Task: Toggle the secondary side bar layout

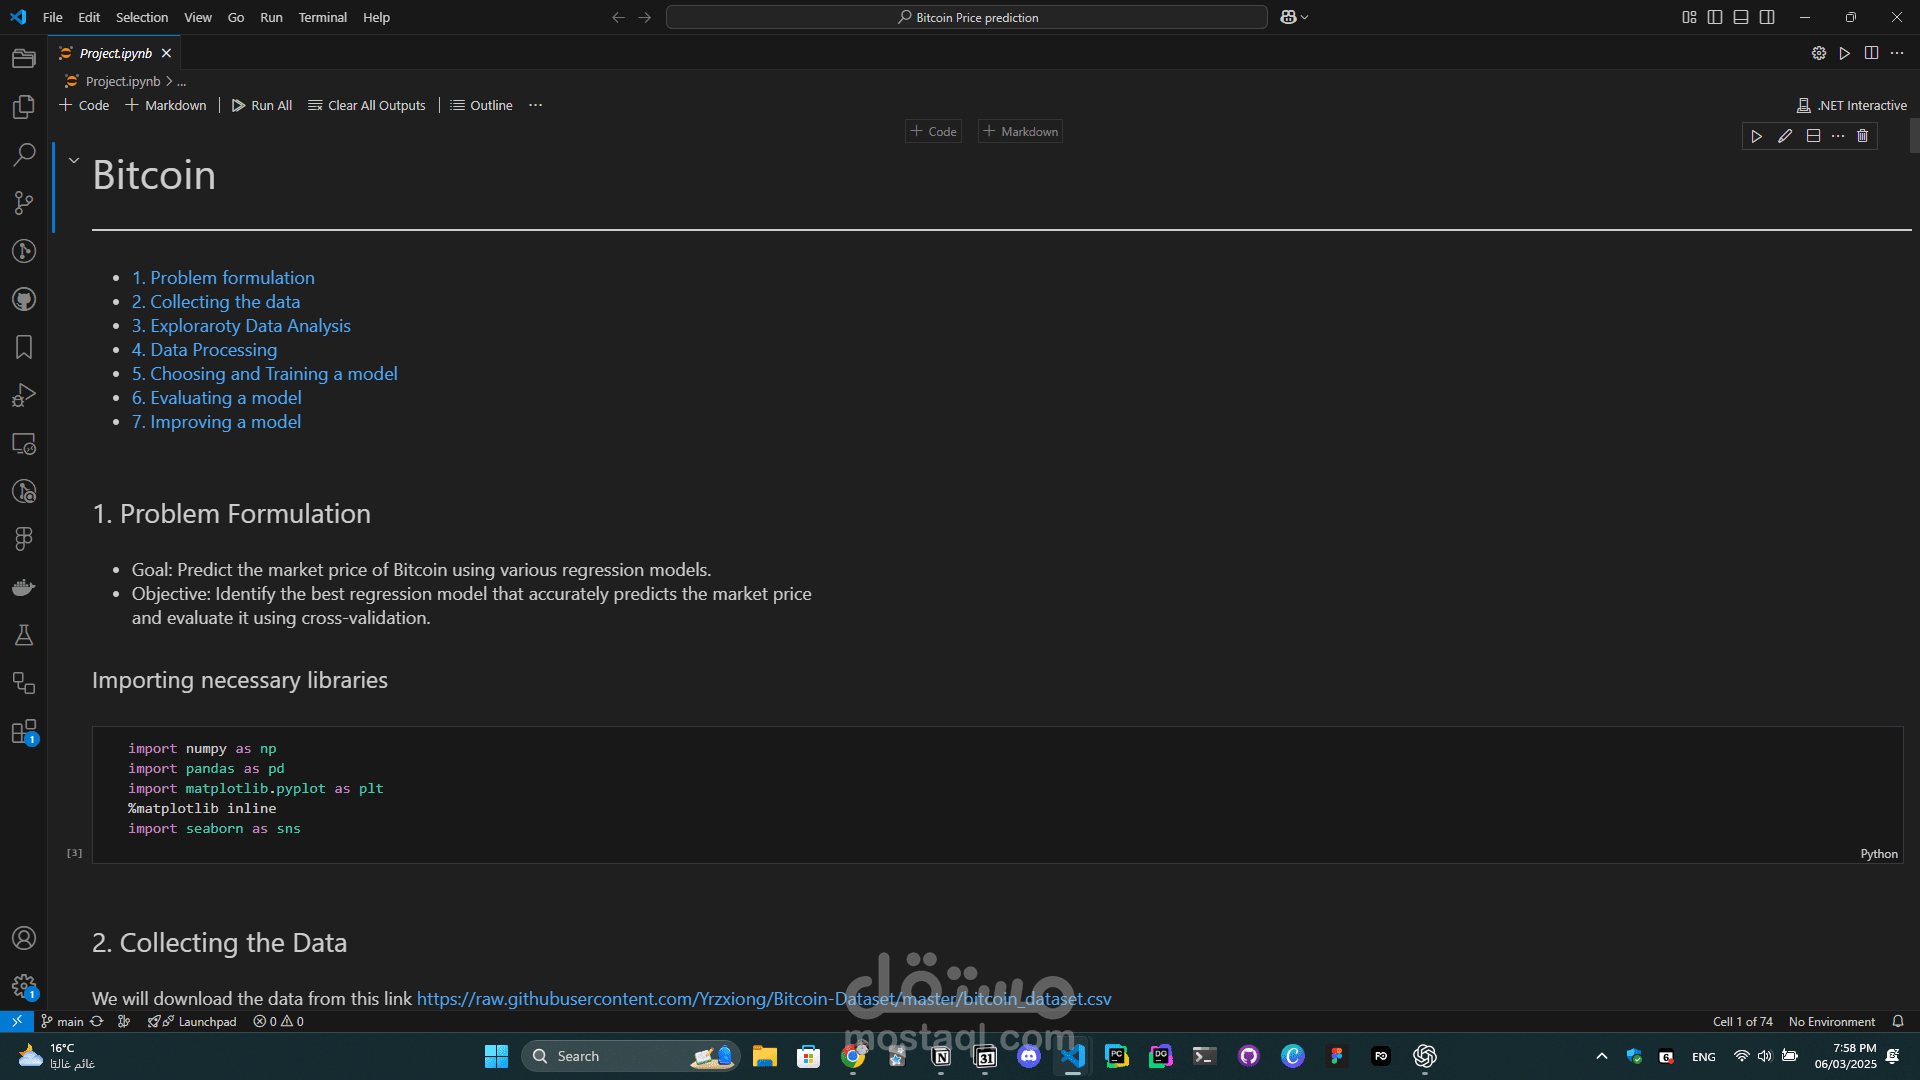Action: pos(1767,17)
